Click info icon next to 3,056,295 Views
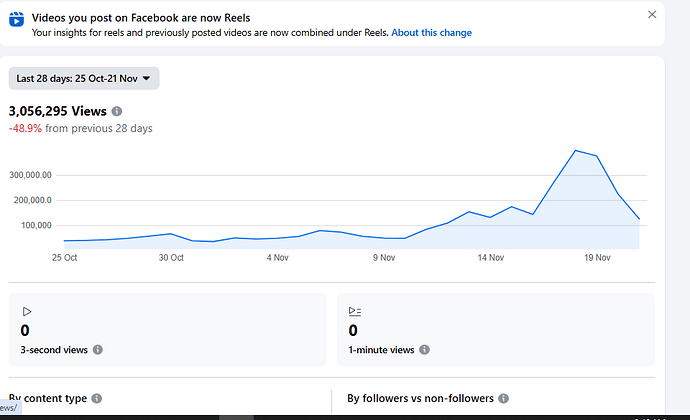This screenshot has width=690, height=420. point(117,112)
